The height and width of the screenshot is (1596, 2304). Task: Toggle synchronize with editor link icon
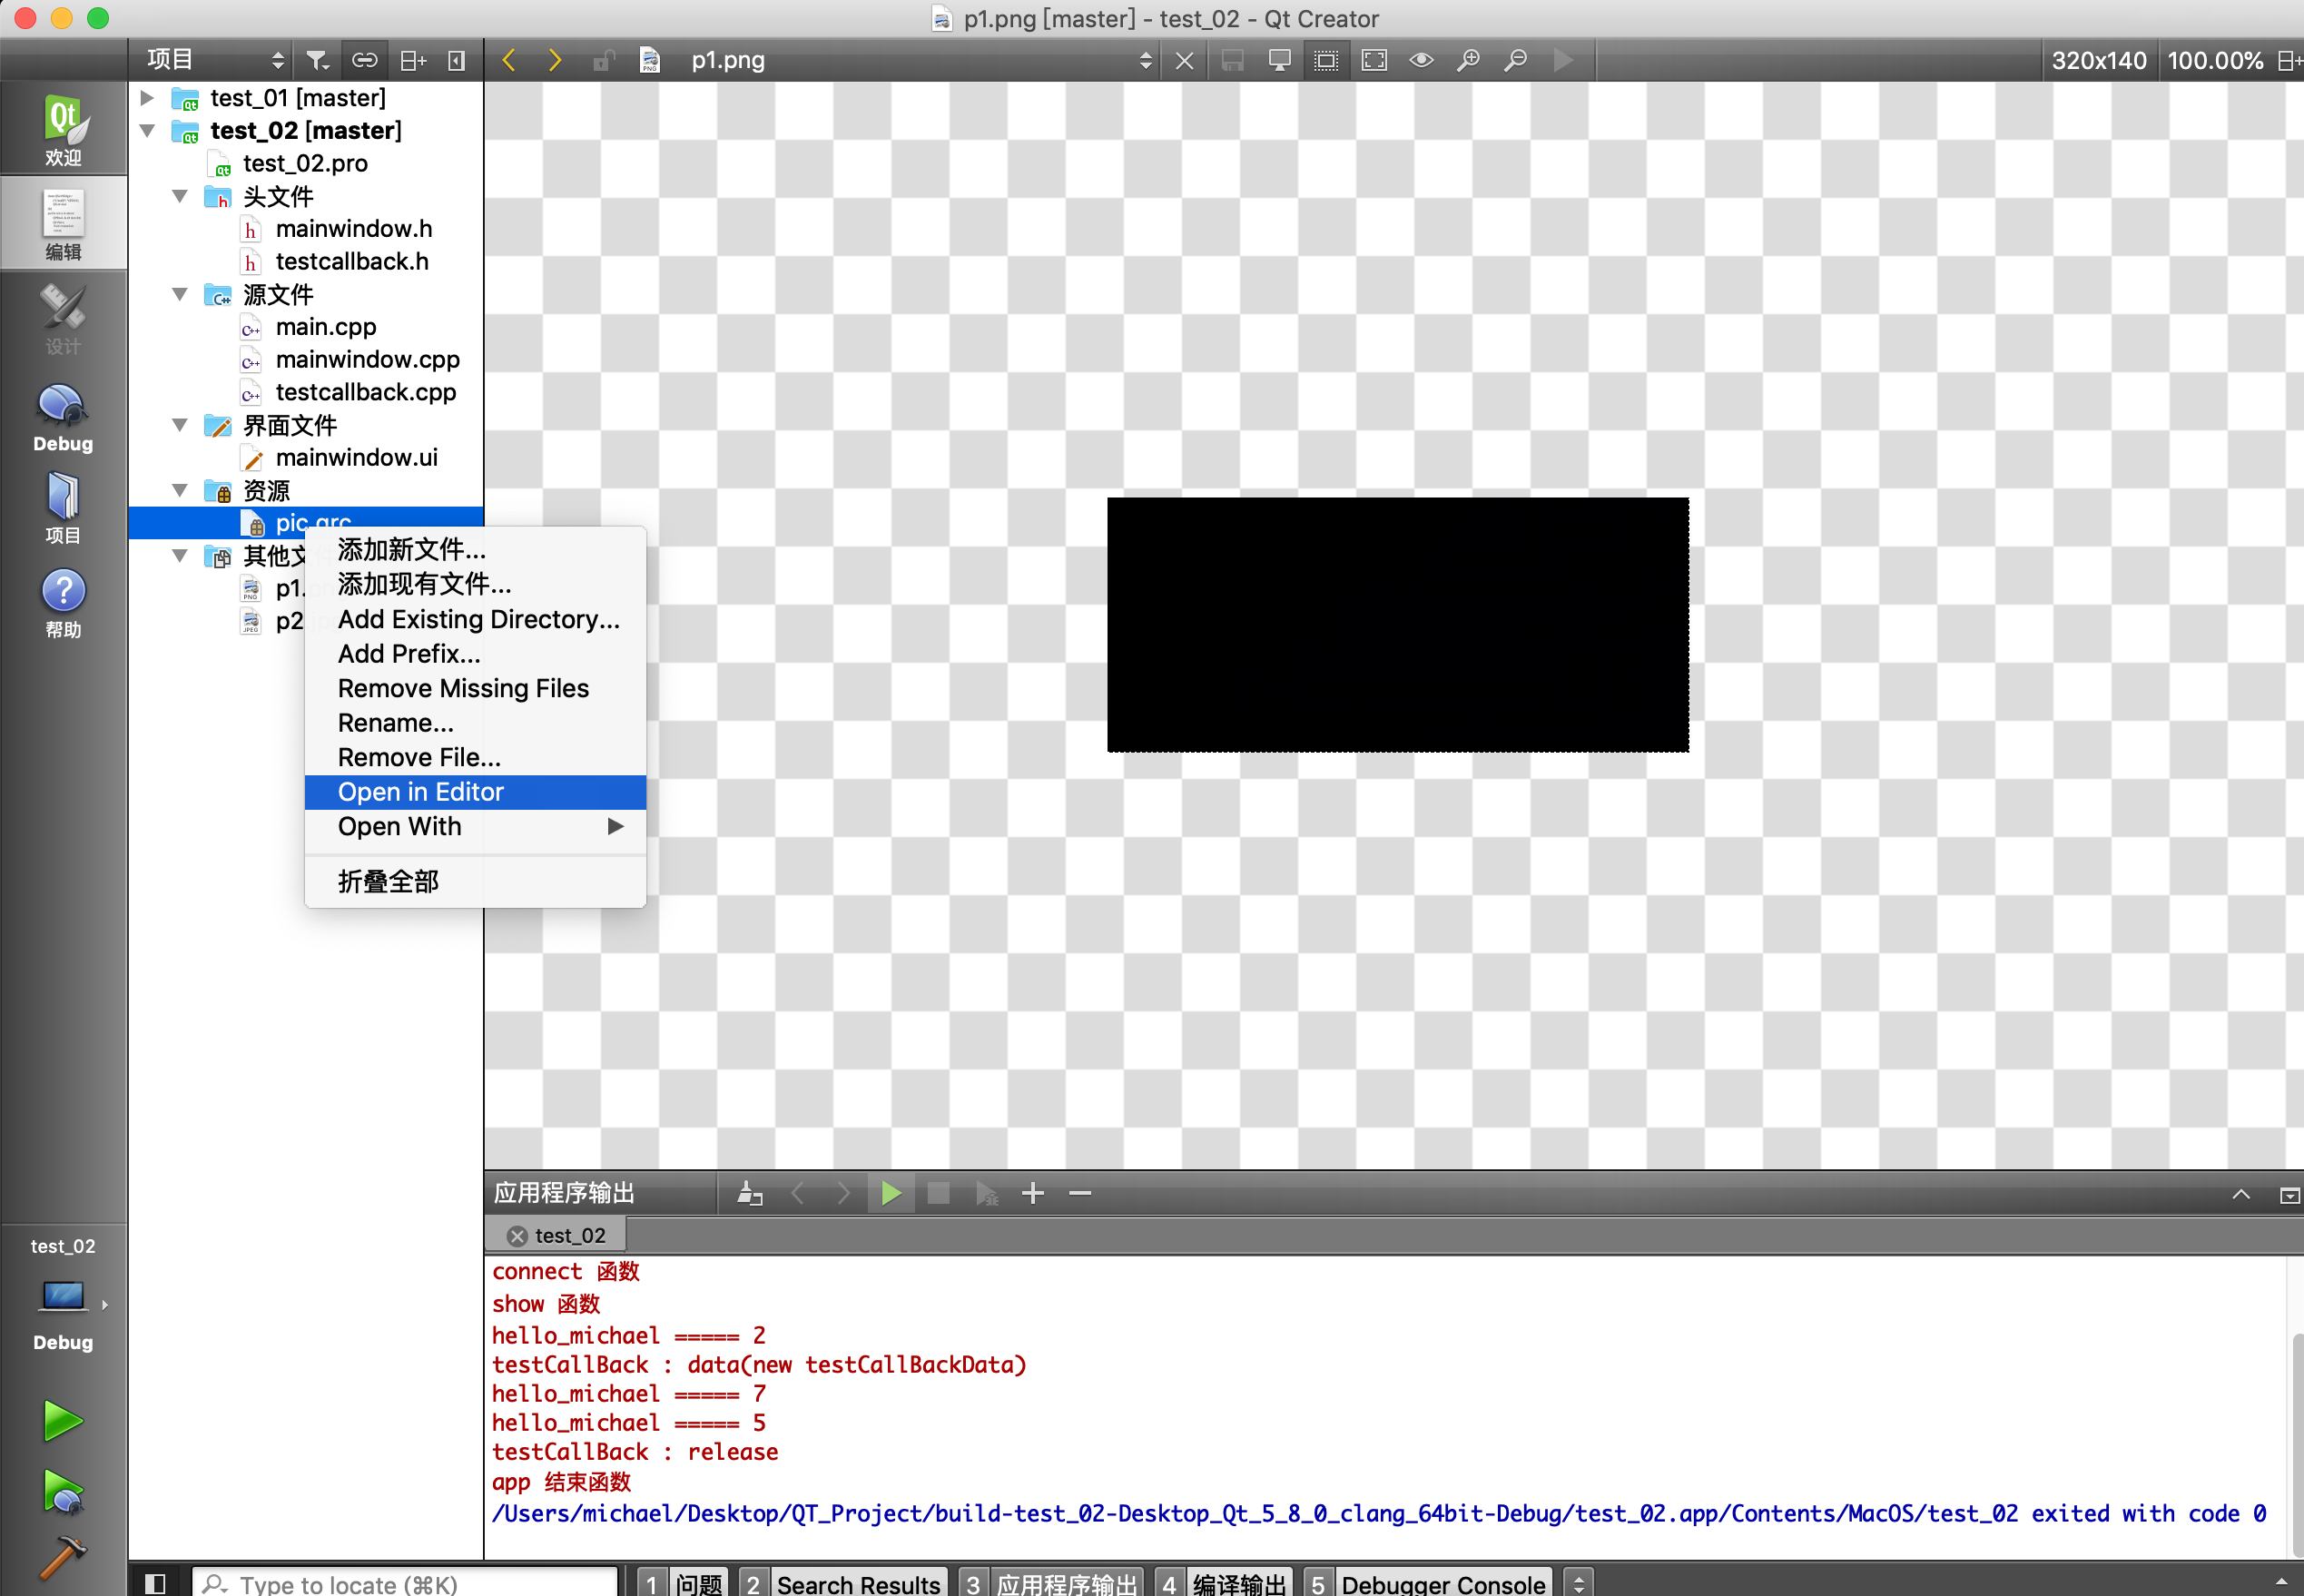click(365, 60)
